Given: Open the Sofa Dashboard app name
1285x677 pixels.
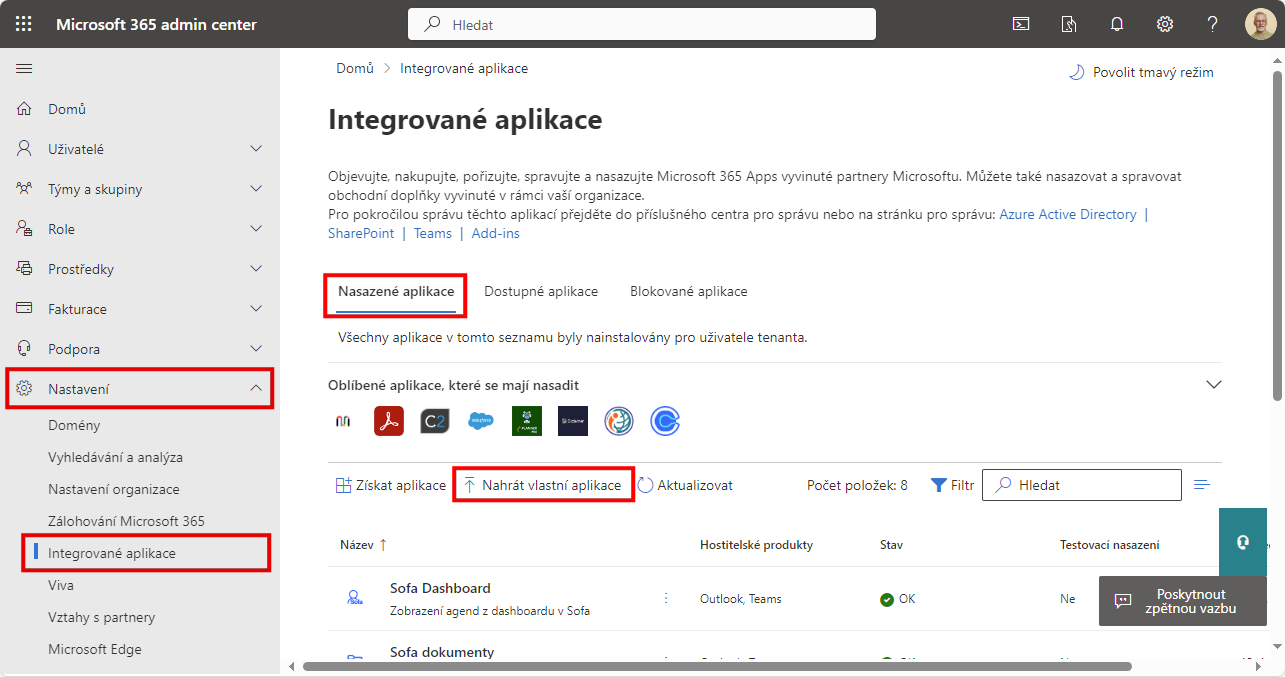Looking at the screenshot, I should [x=440, y=588].
